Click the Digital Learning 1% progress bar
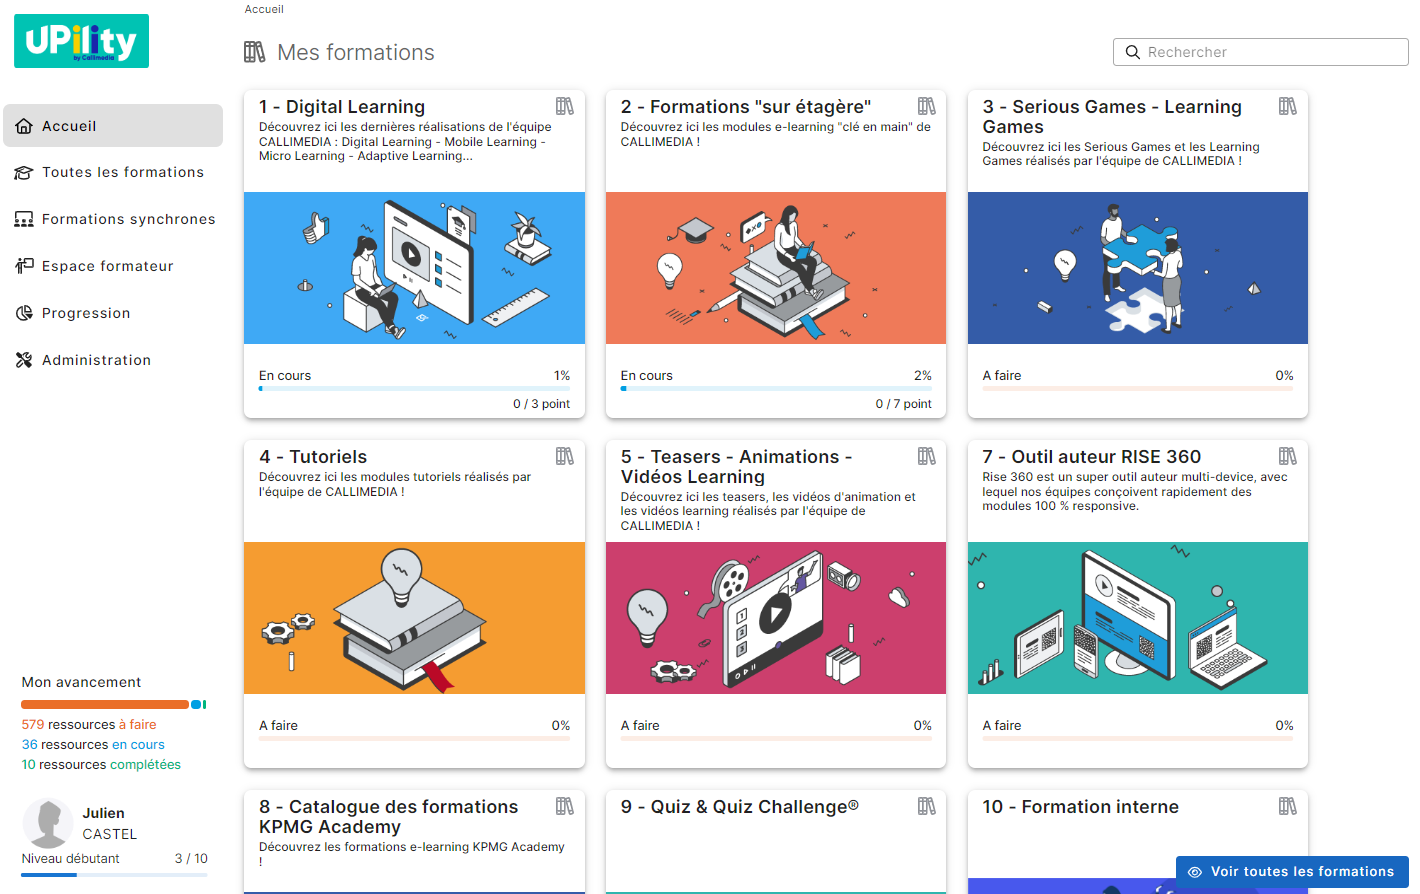This screenshot has height=894, width=1420. click(414, 388)
